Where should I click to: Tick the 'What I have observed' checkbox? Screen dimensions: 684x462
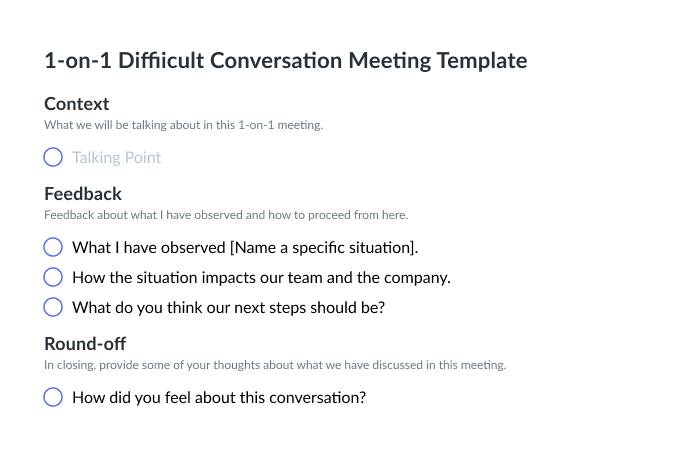click(53, 247)
